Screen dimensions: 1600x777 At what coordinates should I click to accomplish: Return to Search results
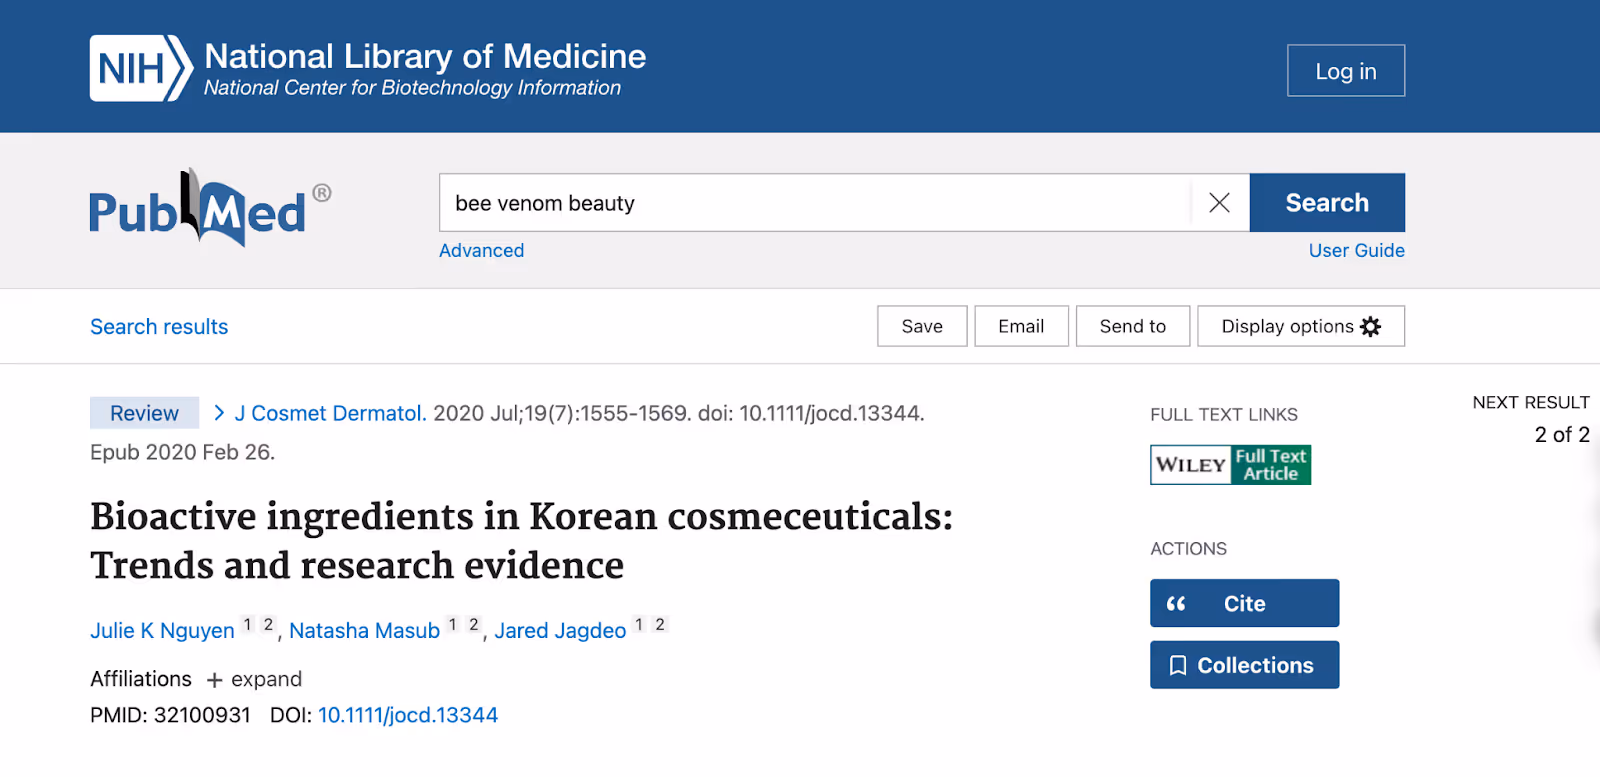pos(159,327)
